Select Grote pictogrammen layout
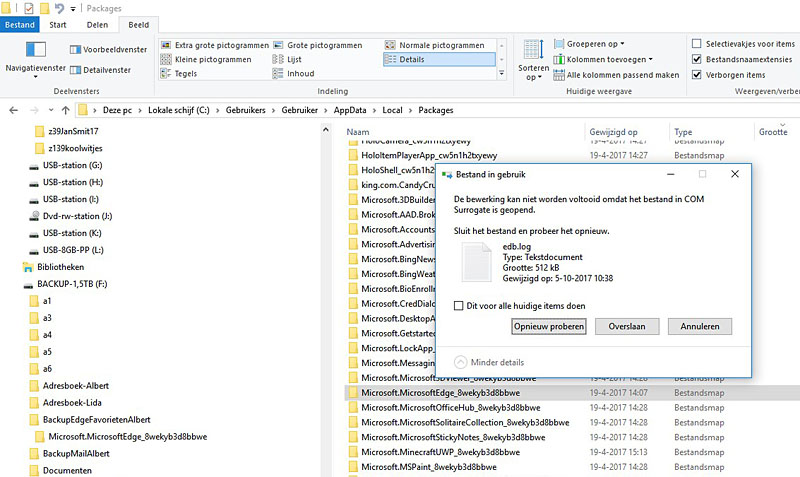 (317, 45)
